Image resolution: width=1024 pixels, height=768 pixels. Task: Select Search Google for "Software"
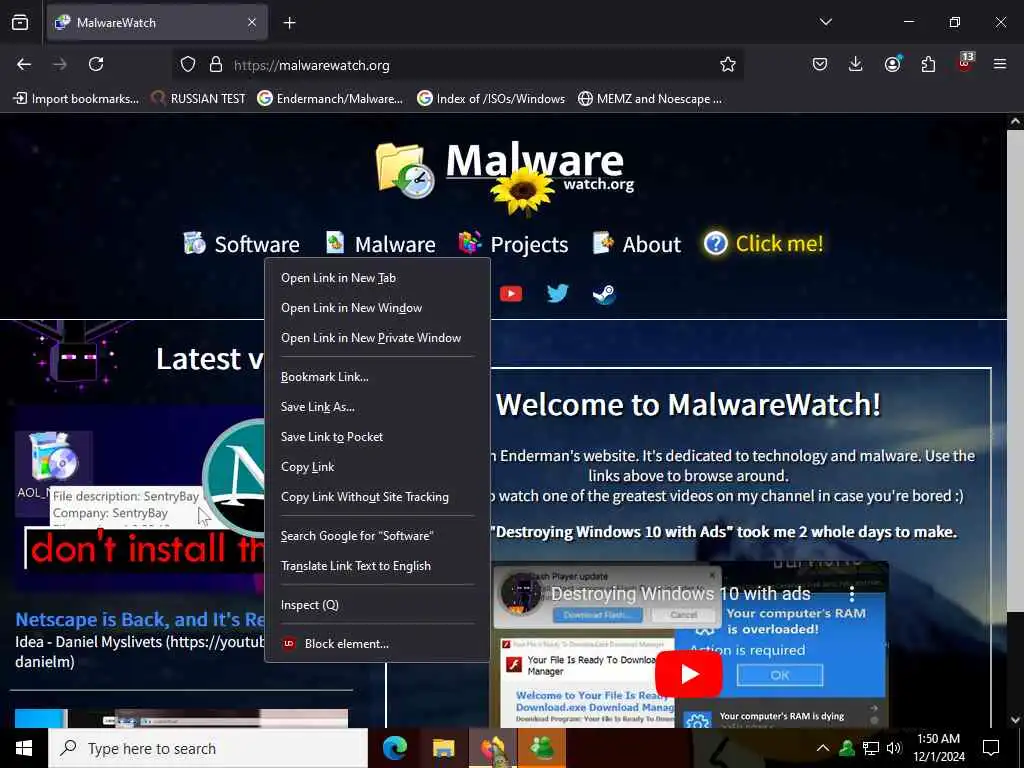377,536
